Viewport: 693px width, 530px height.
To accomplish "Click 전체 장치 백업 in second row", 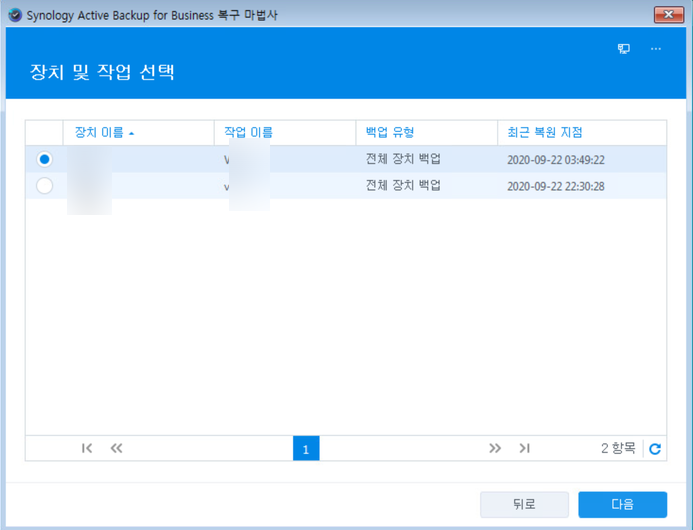I will pos(403,186).
